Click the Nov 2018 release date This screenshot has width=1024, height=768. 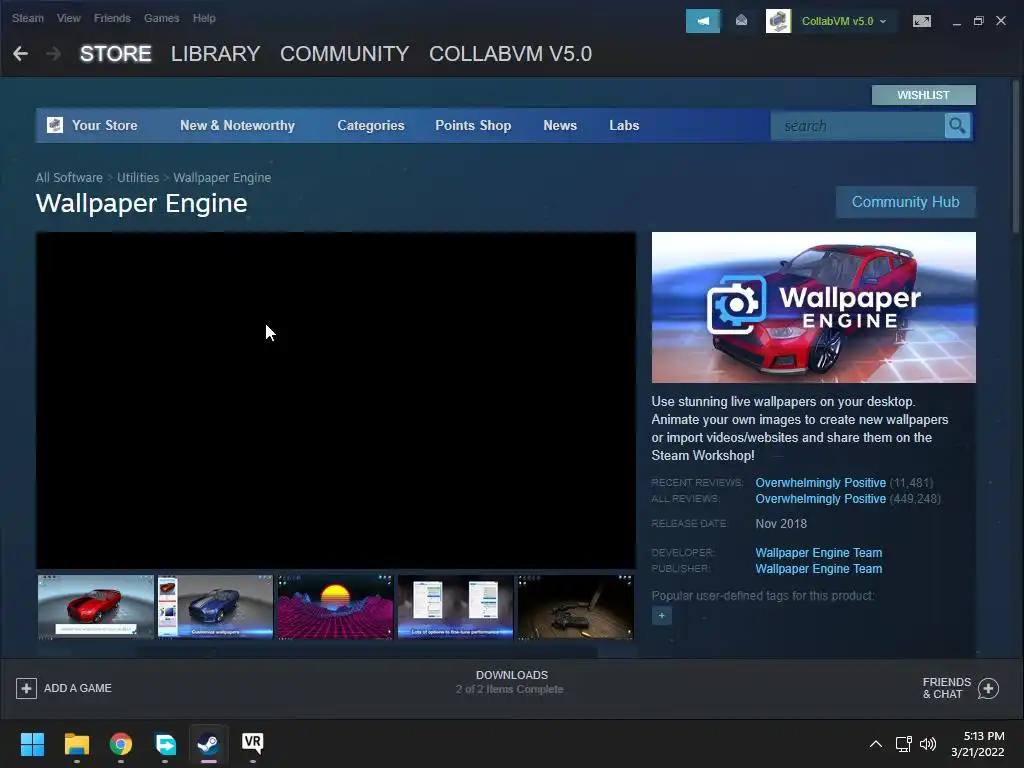click(x=781, y=524)
